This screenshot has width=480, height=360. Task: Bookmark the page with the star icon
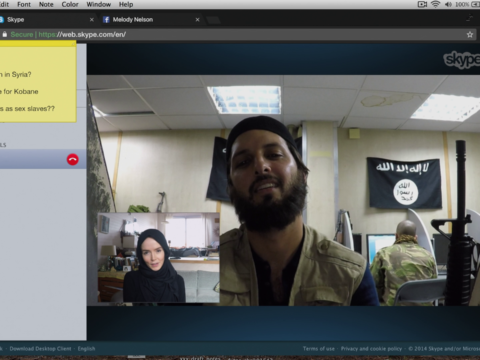click(470, 34)
